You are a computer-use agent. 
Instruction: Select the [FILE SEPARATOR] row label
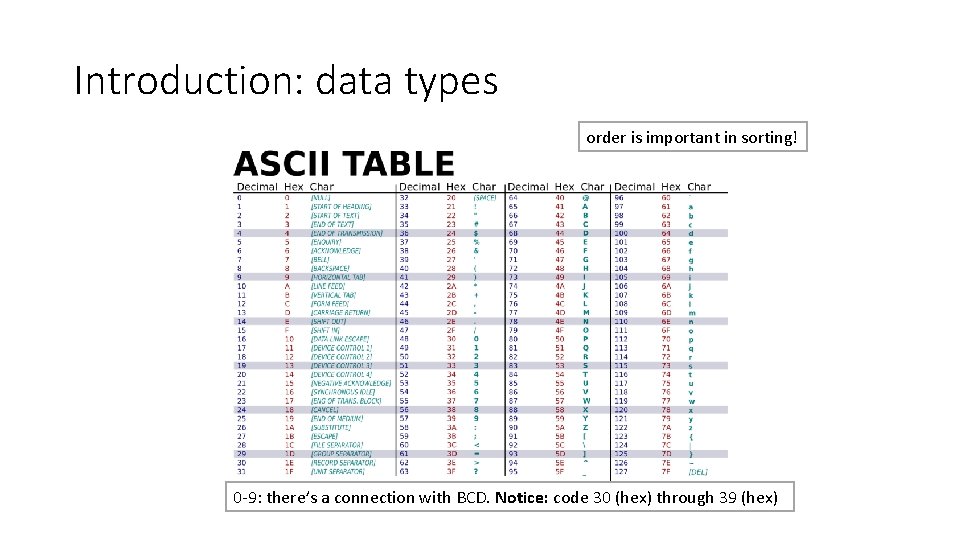coord(338,444)
